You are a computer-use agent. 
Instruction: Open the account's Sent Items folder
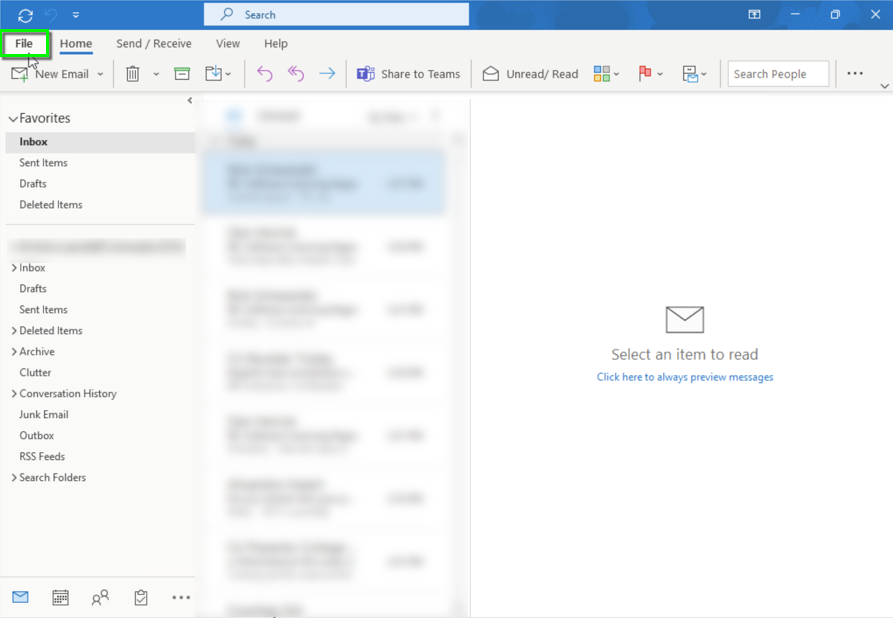pyautogui.click(x=43, y=310)
